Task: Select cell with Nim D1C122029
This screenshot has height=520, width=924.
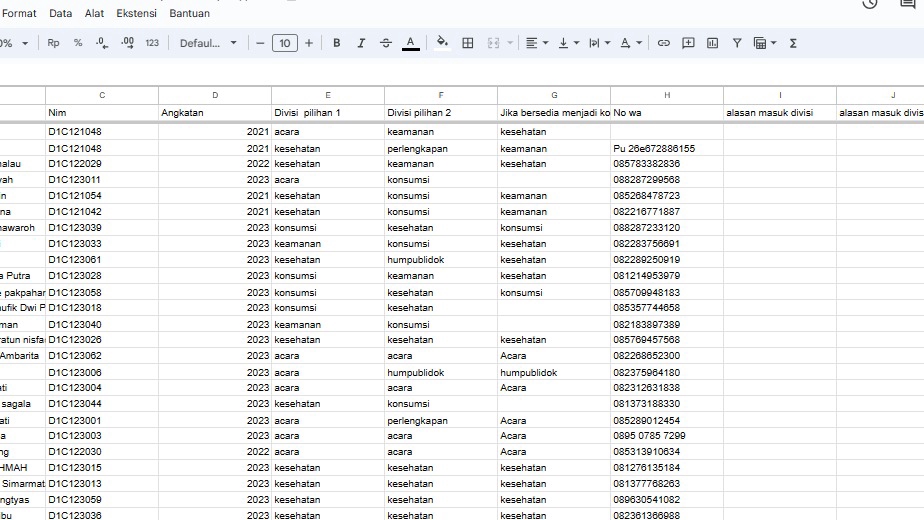Action: 102,164
